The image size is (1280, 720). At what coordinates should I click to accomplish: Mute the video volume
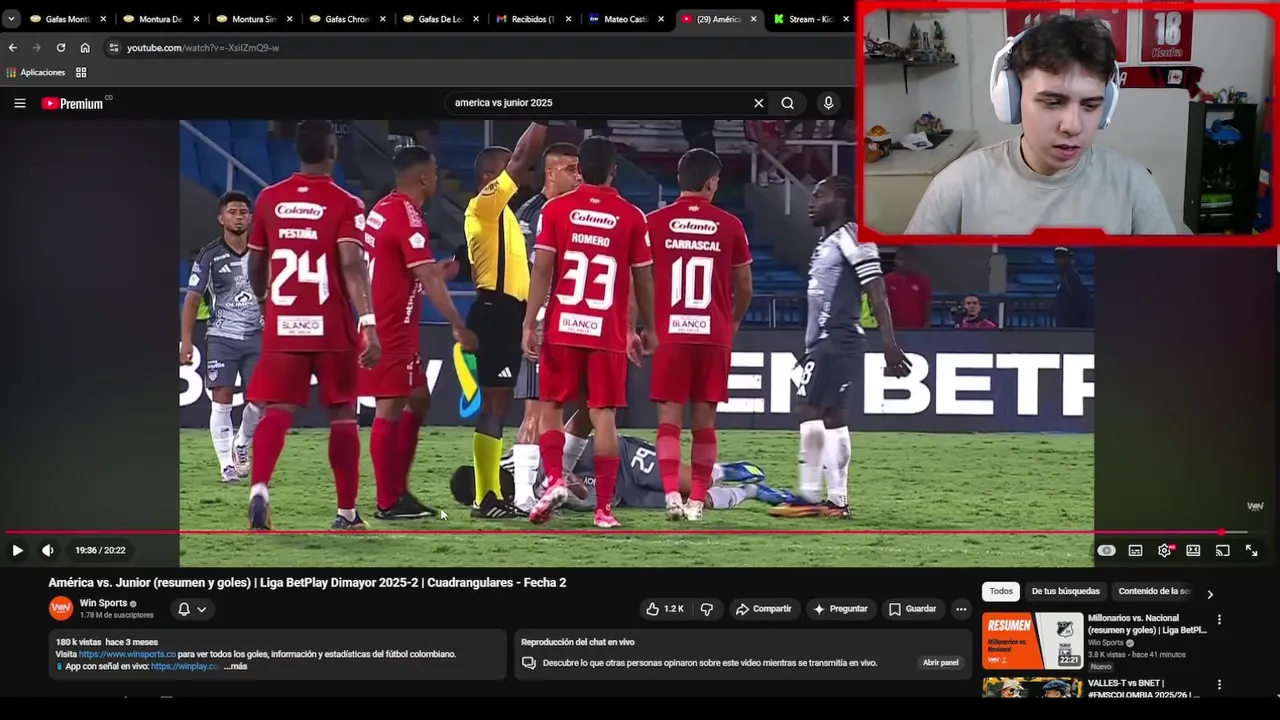[47, 550]
